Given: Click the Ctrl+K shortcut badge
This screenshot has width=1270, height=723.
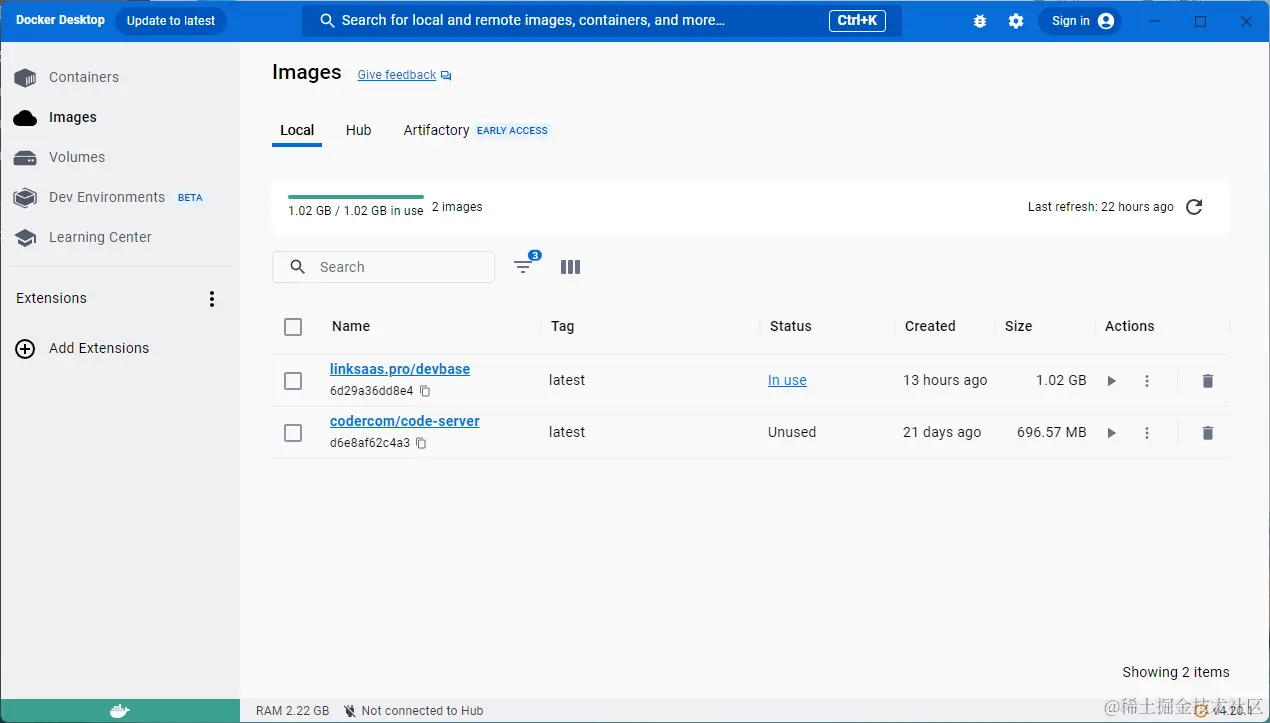Looking at the screenshot, I should click(x=857, y=20).
